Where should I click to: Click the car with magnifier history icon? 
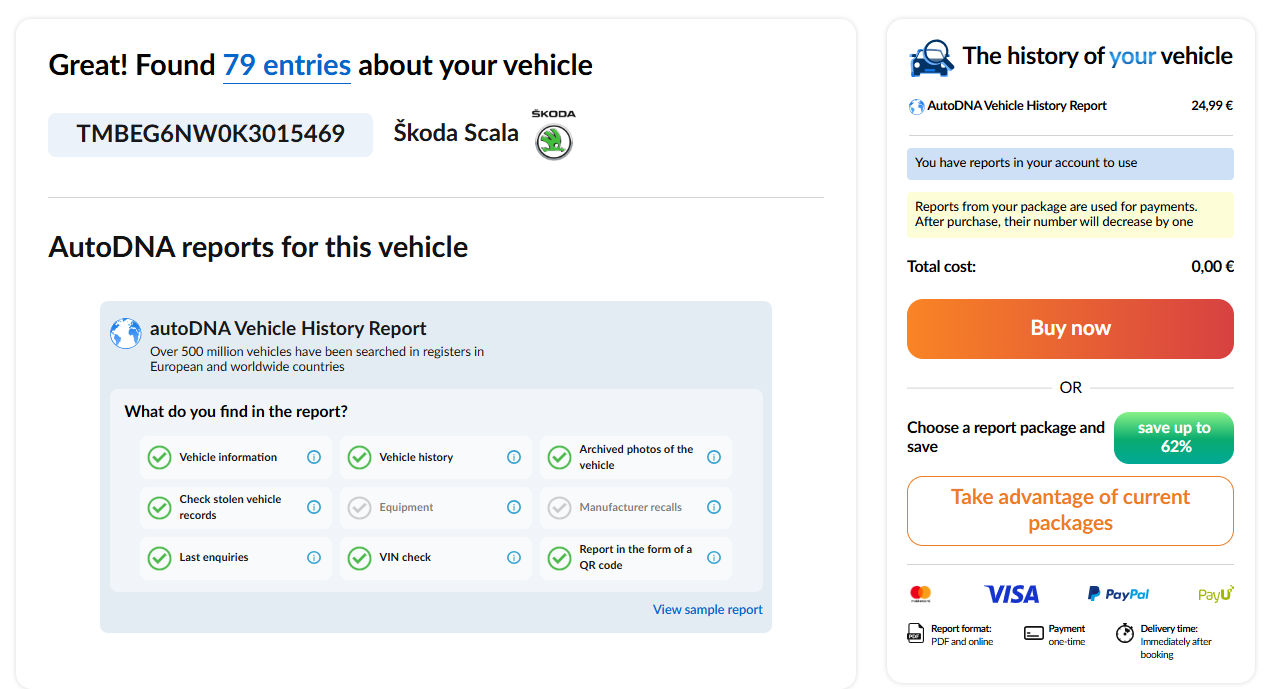(931, 58)
